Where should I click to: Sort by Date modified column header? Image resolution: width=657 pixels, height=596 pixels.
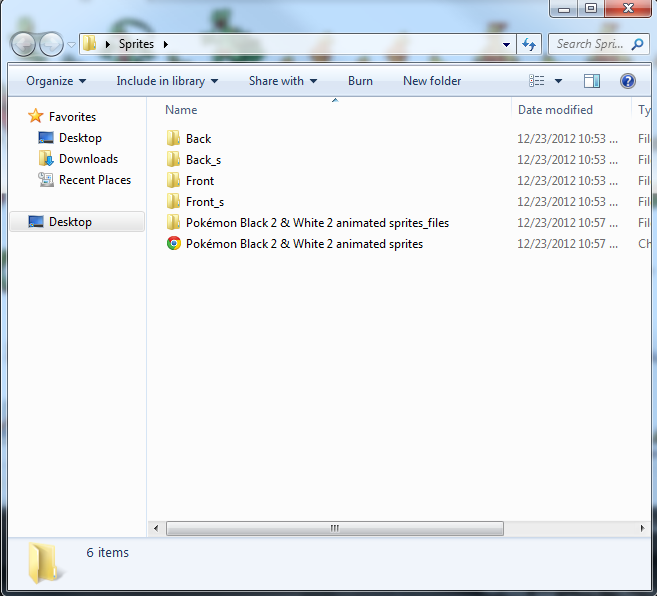(x=555, y=110)
